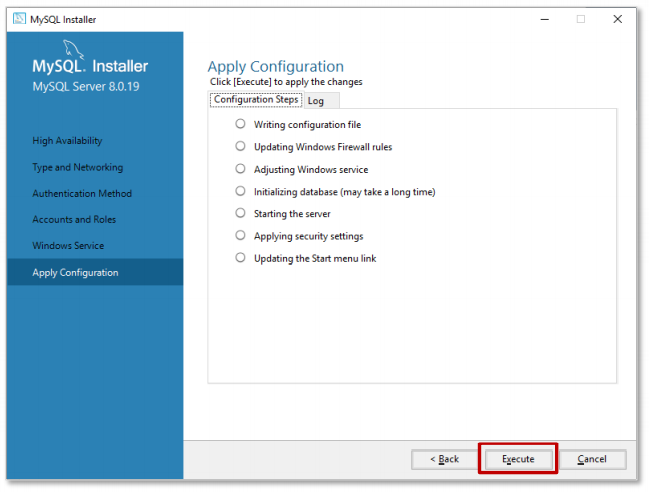
Task: Open the Log tab
Action: (x=321, y=101)
